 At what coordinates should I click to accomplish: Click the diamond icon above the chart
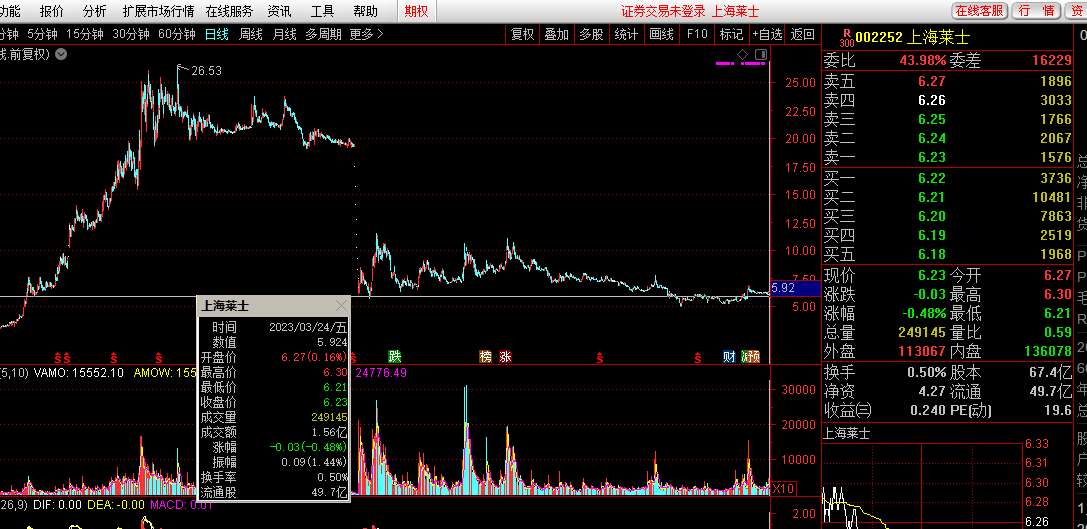click(742, 52)
